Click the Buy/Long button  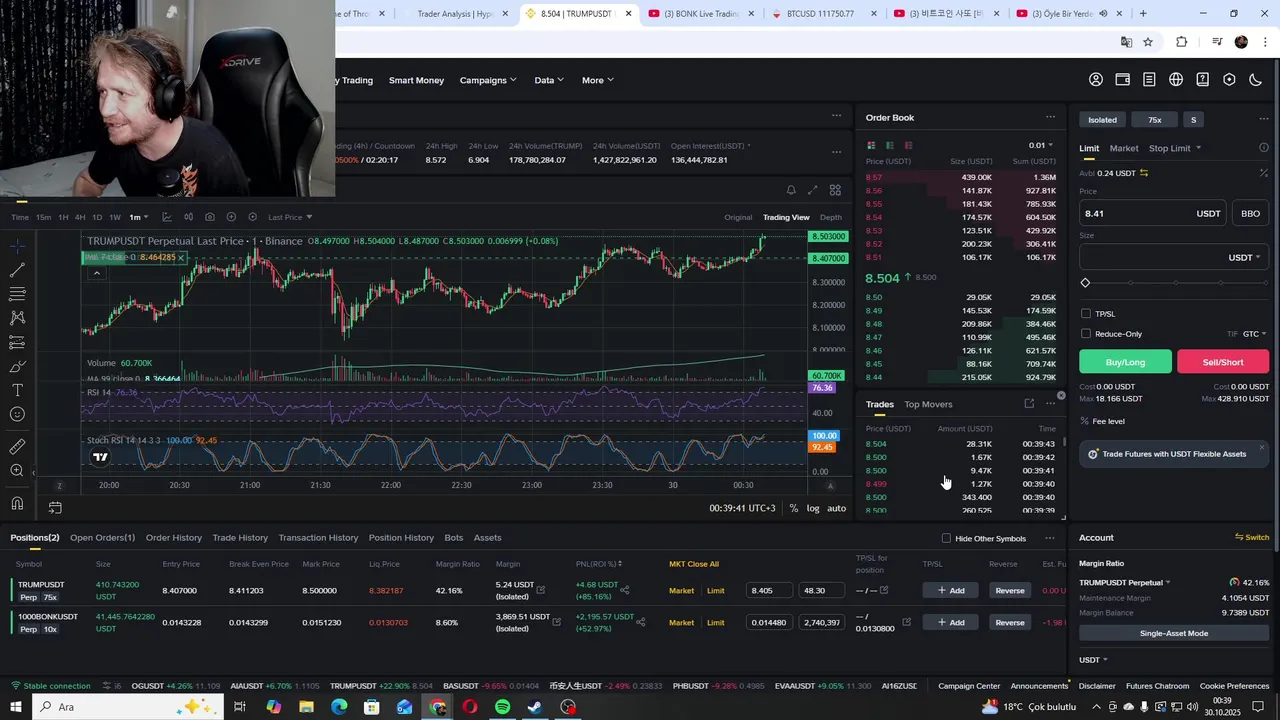[x=1125, y=362]
